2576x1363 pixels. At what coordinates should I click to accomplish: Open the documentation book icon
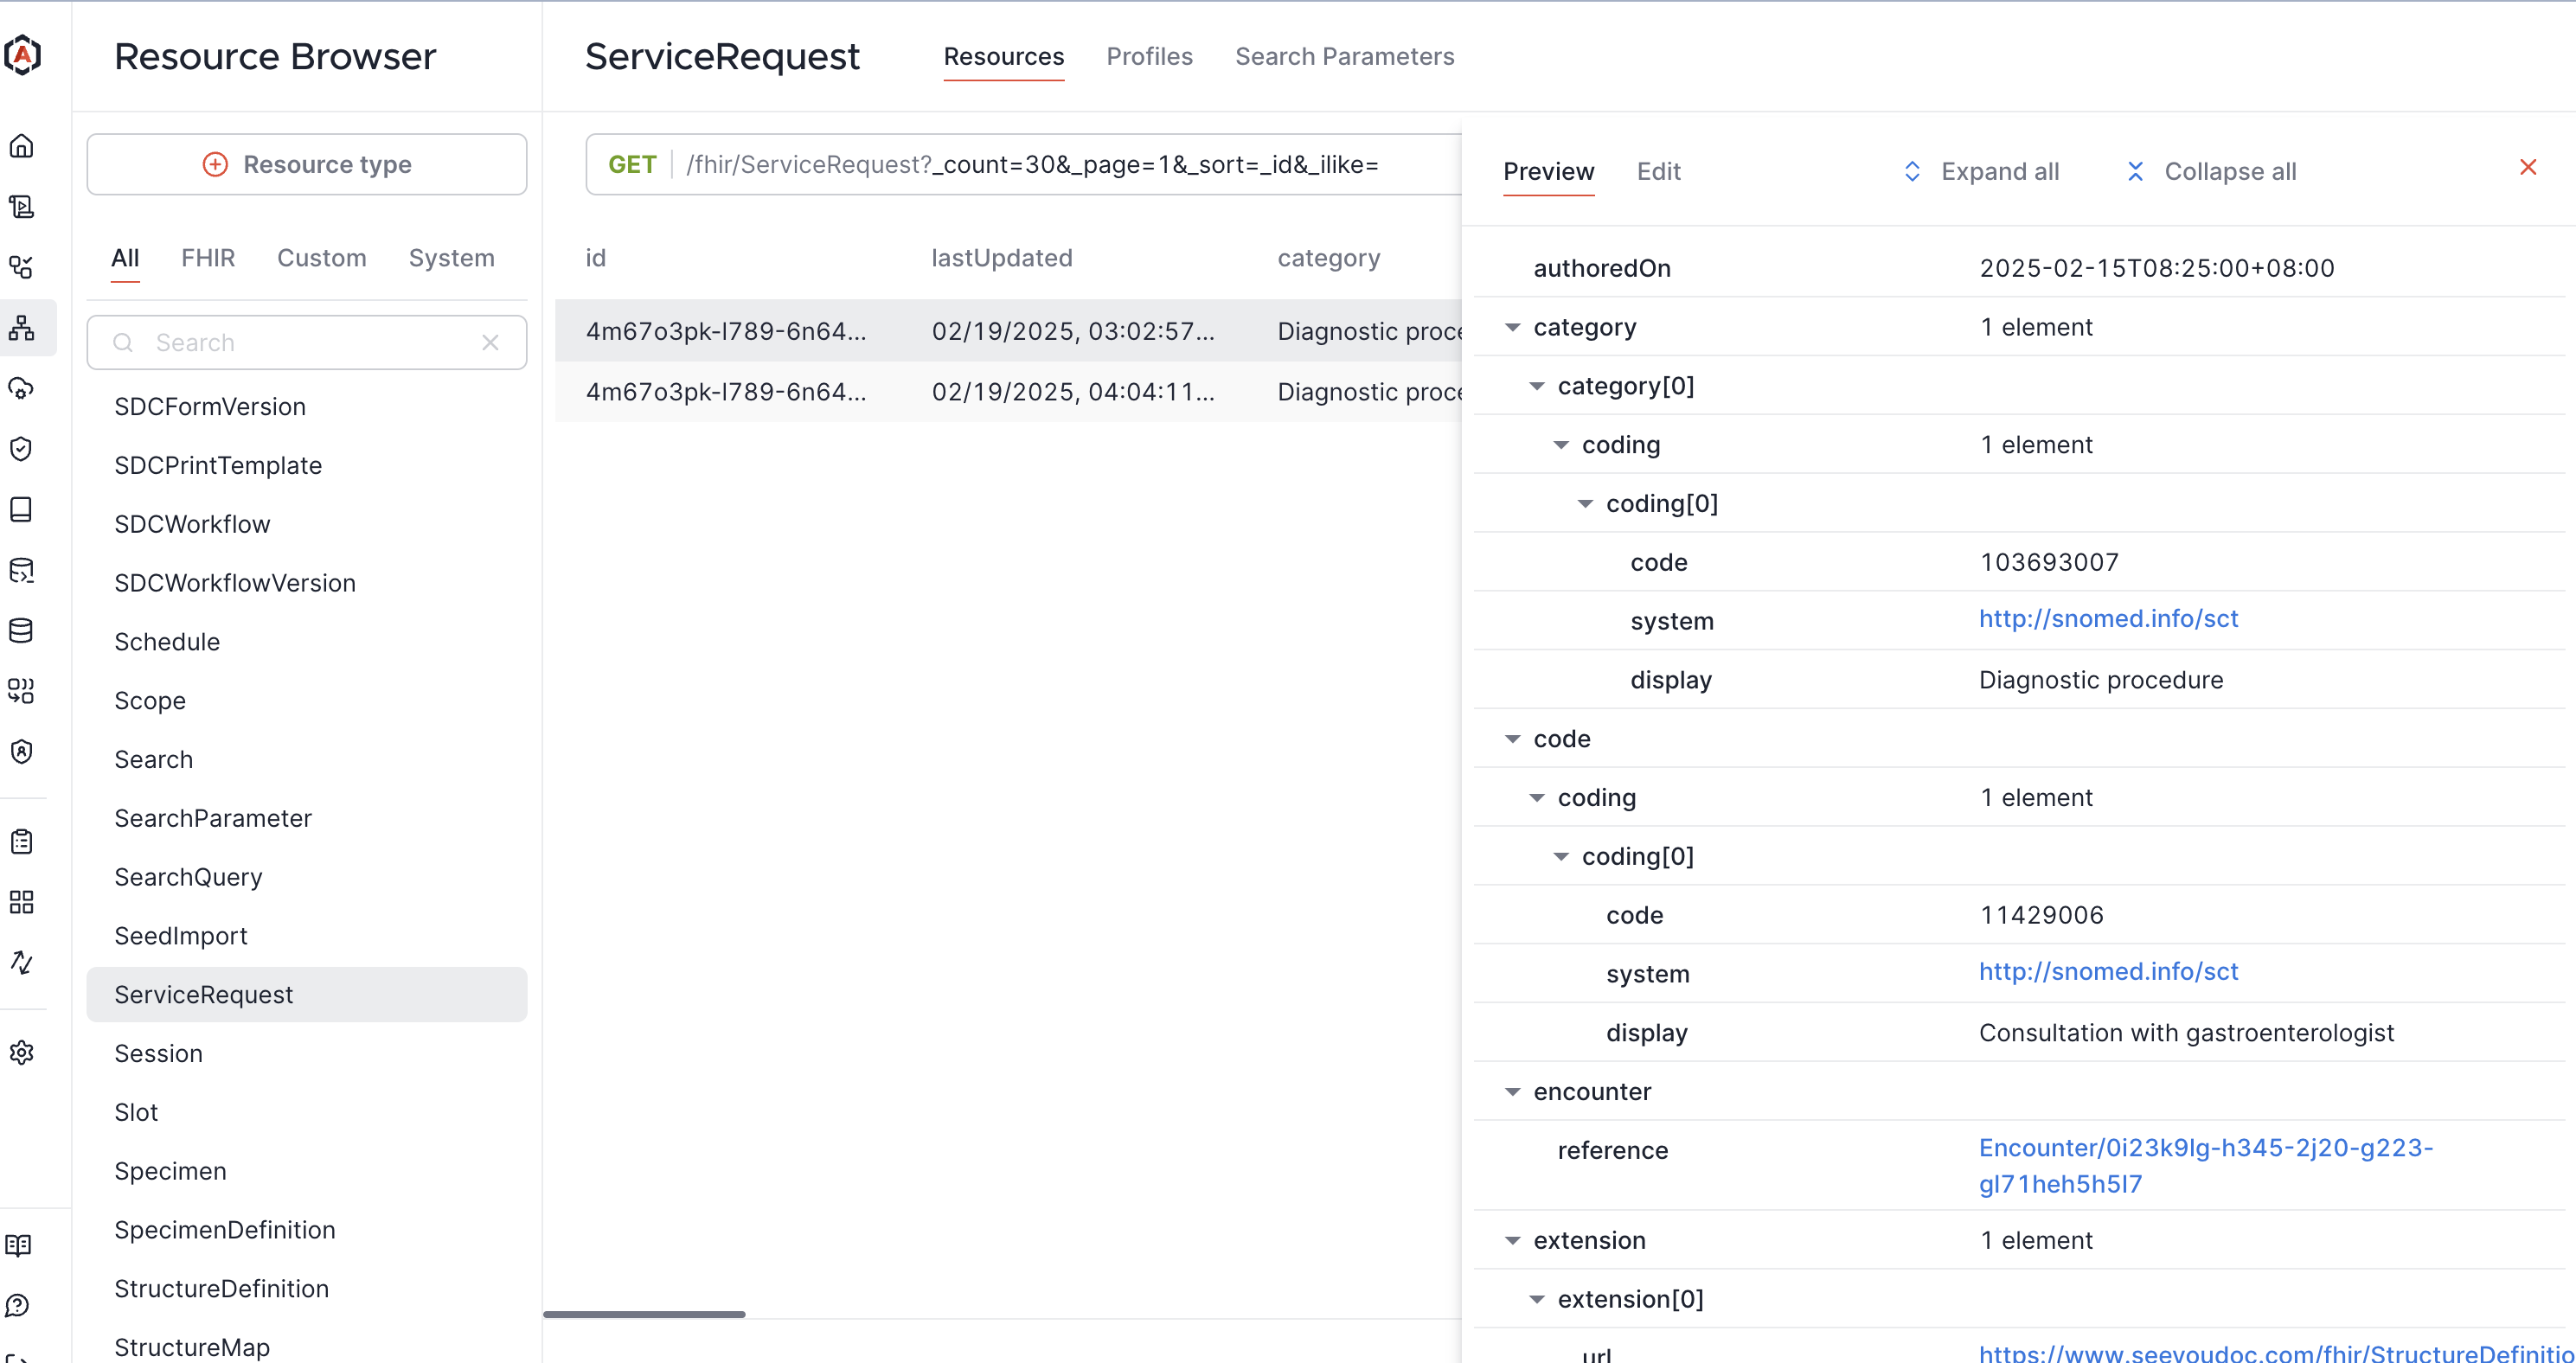(22, 1245)
